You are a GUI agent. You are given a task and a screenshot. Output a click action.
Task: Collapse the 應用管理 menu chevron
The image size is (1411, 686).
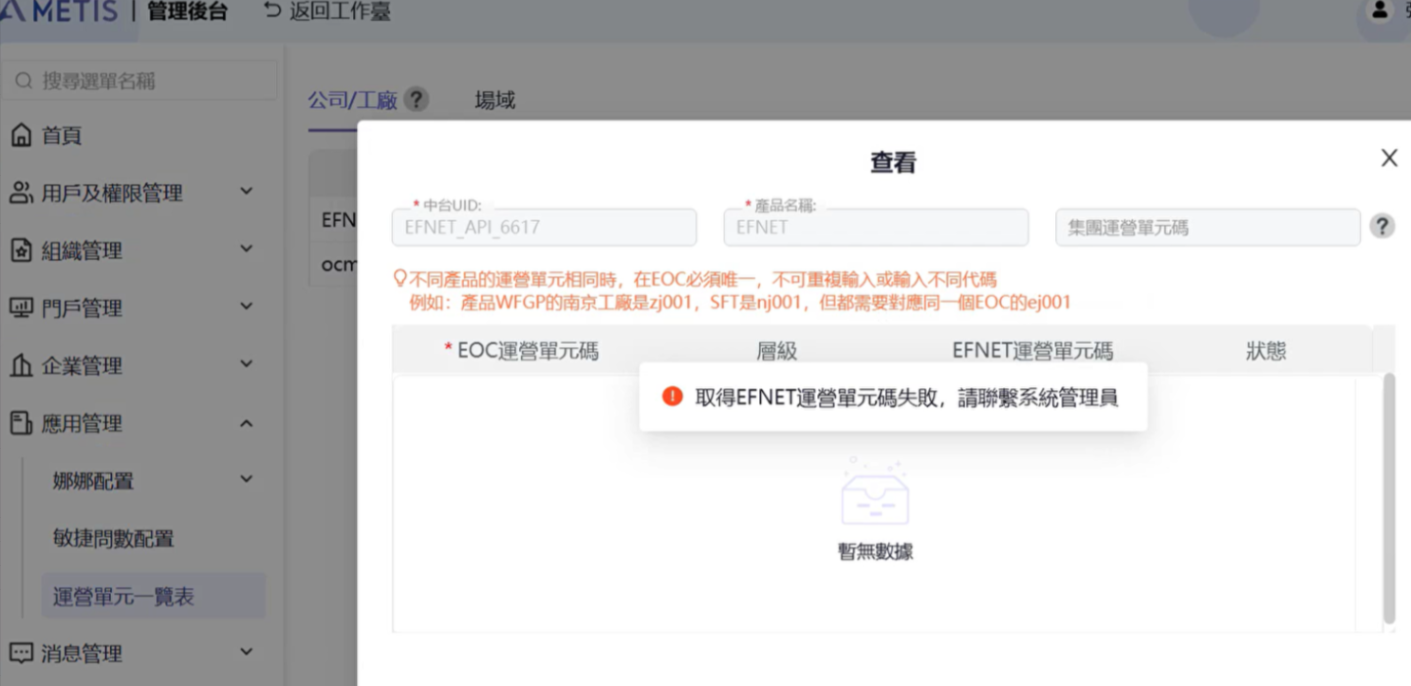(246, 423)
